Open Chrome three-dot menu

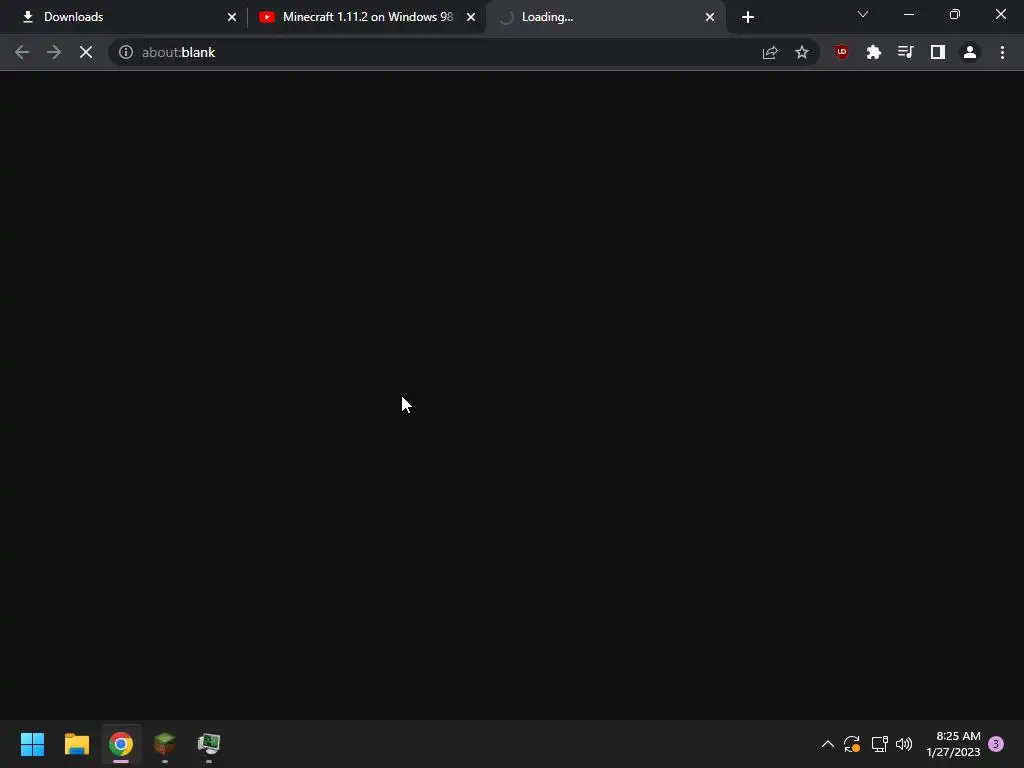(1002, 52)
